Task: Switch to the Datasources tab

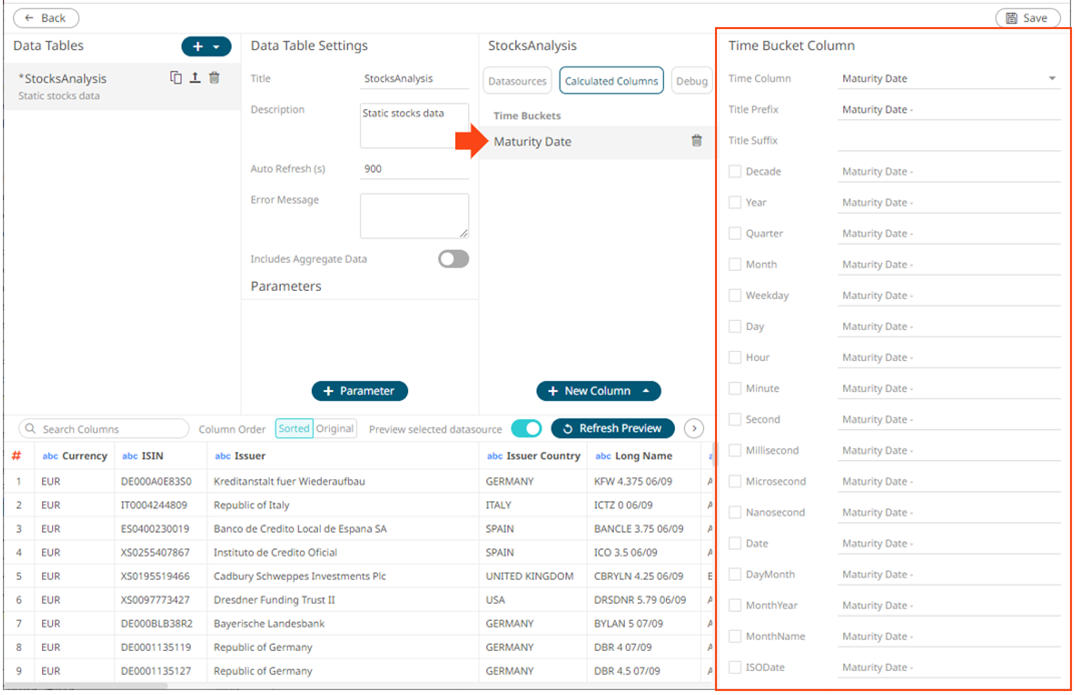Action: pyautogui.click(x=518, y=81)
